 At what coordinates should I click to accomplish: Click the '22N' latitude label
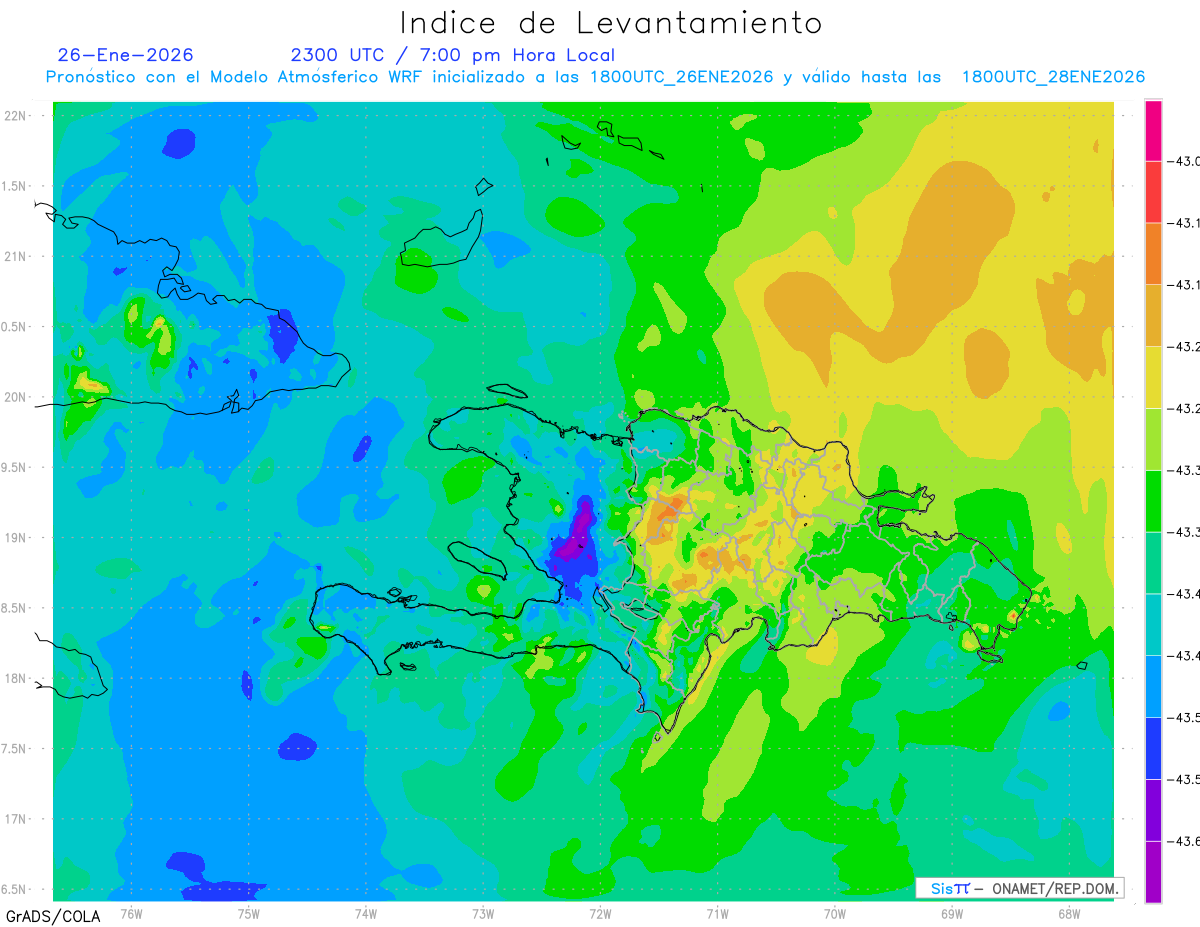pos(17,116)
